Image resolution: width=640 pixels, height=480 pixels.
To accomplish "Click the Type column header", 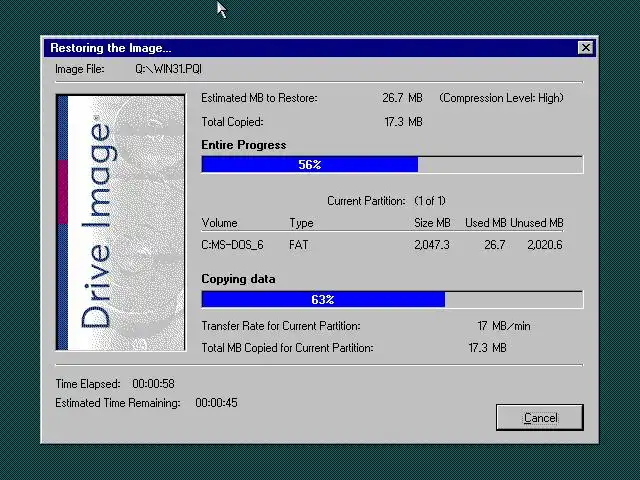I will (301, 223).
